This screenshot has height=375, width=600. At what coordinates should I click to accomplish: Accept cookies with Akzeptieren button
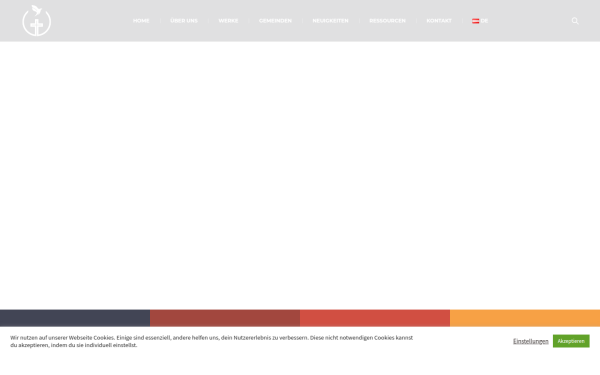coord(571,341)
